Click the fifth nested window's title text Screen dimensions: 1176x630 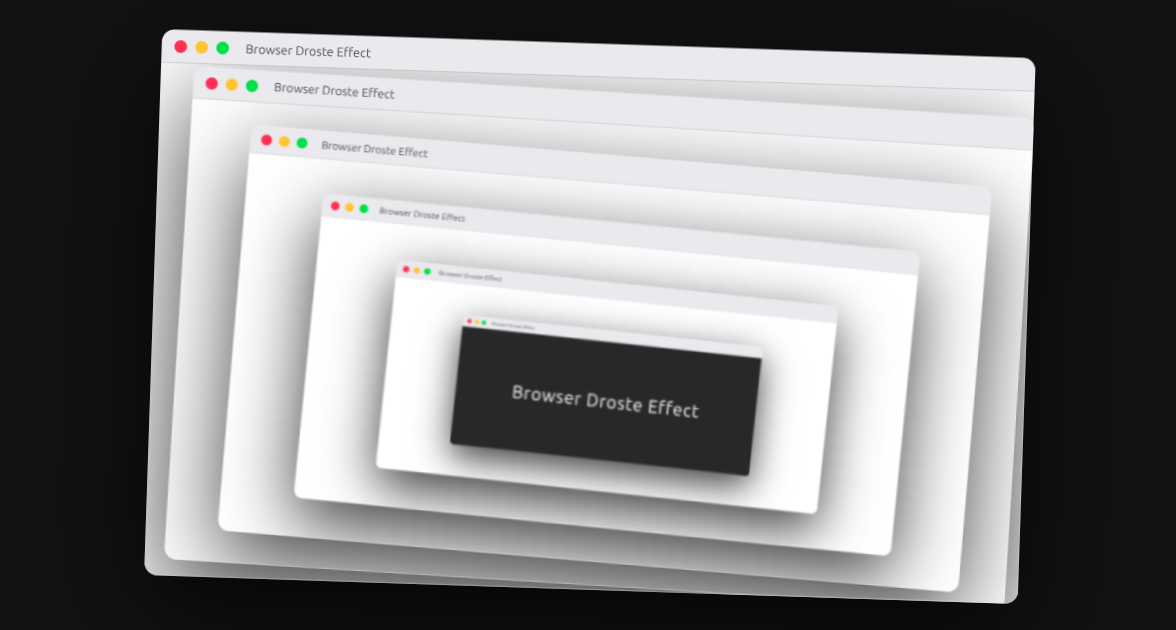(x=470, y=276)
